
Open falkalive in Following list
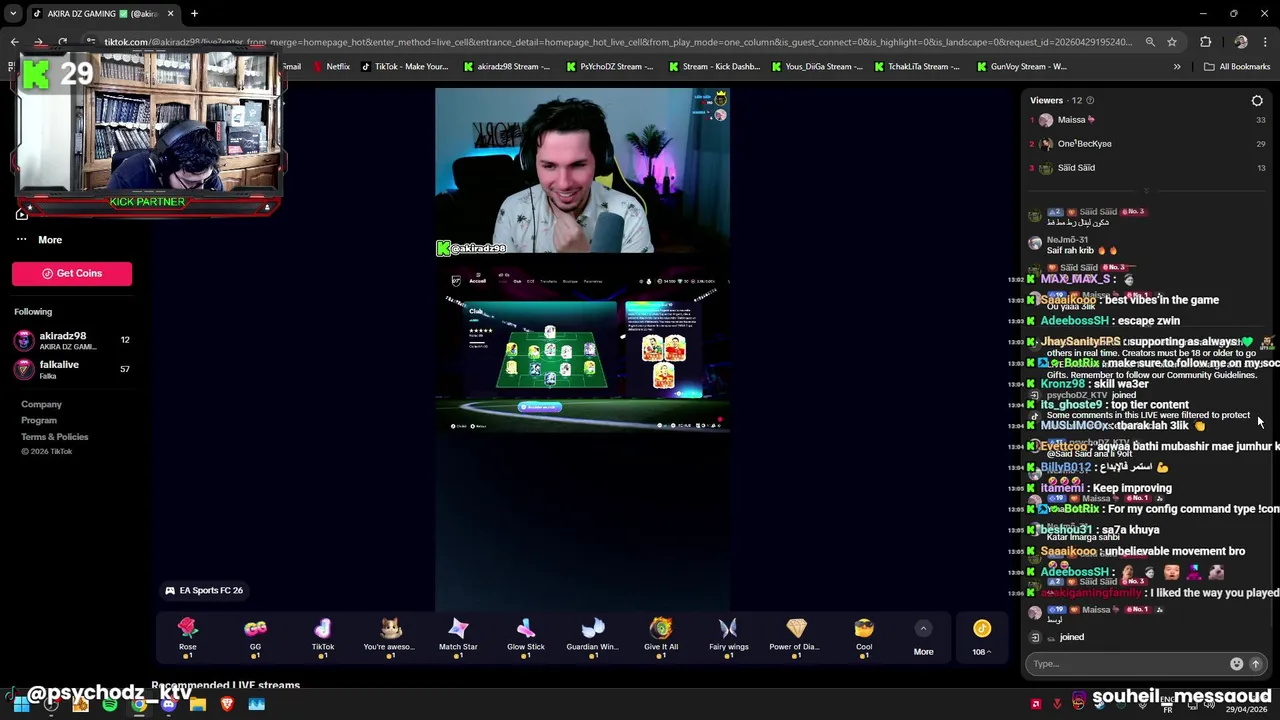point(70,369)
